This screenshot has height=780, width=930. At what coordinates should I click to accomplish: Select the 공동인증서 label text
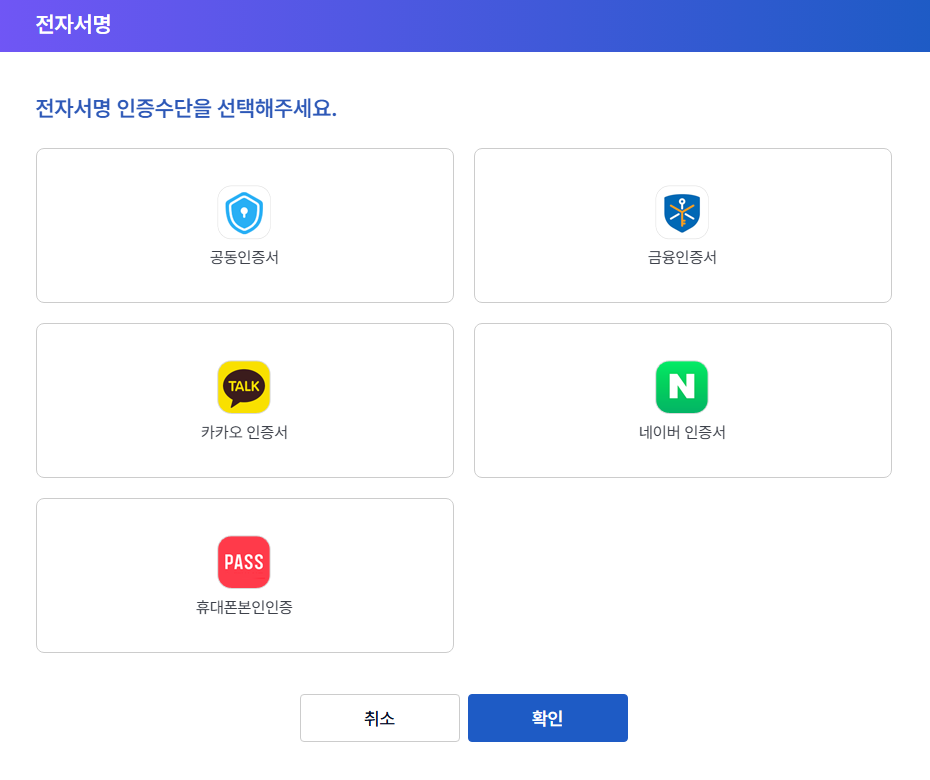click(244, 257)
